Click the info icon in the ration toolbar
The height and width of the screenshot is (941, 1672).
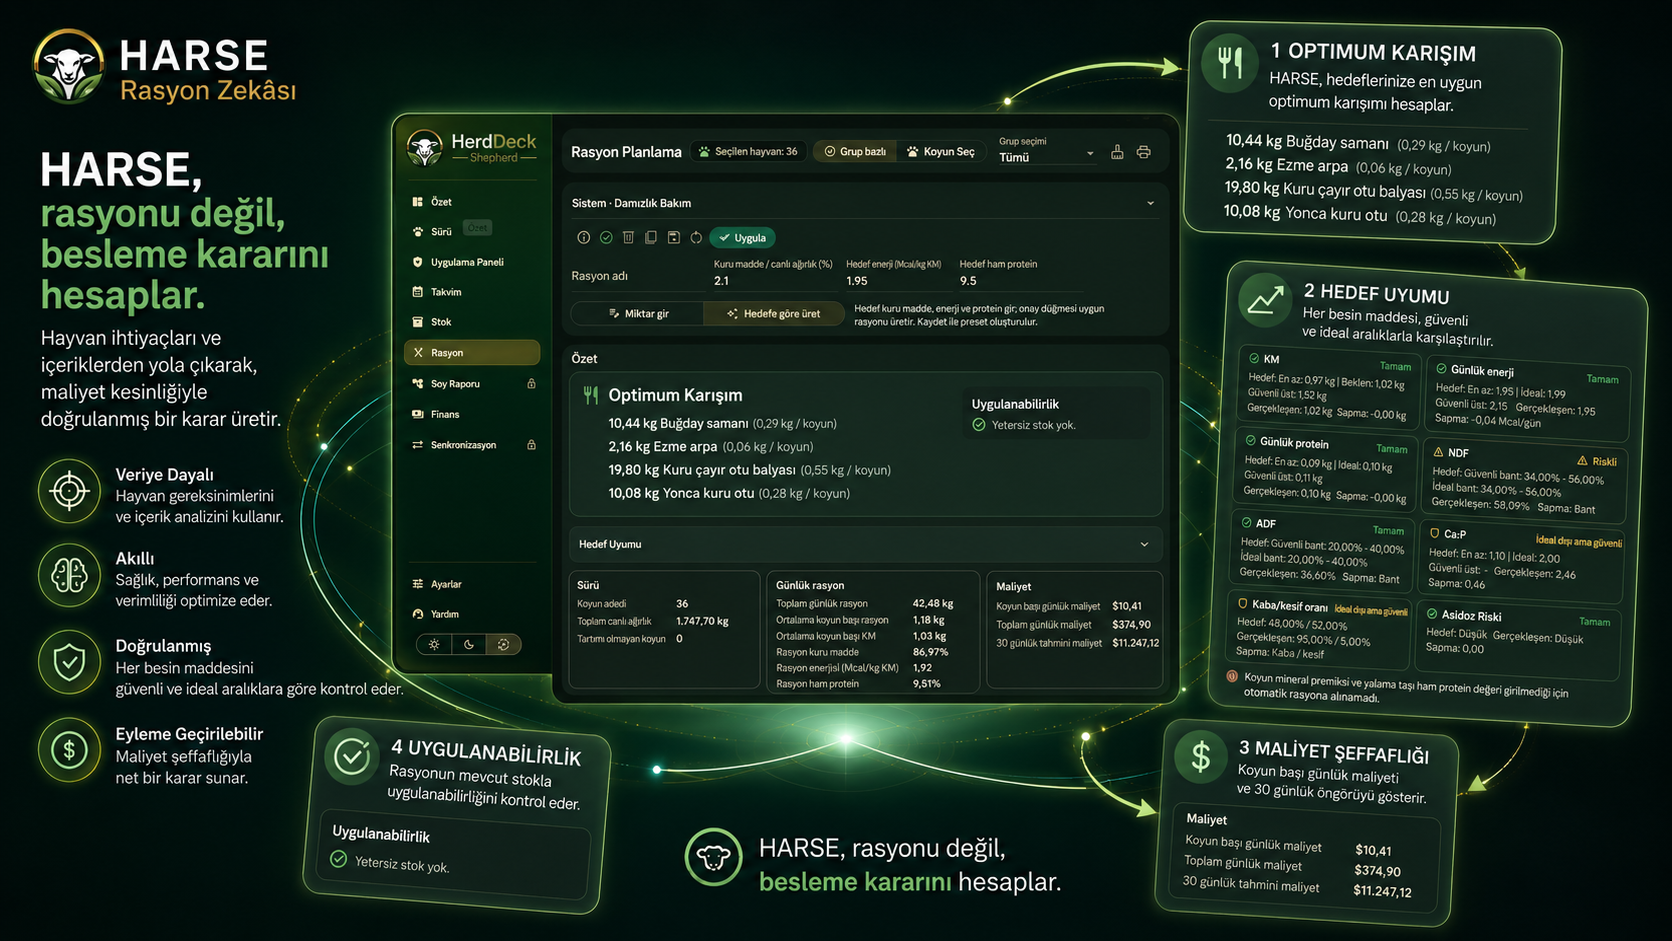583,238
